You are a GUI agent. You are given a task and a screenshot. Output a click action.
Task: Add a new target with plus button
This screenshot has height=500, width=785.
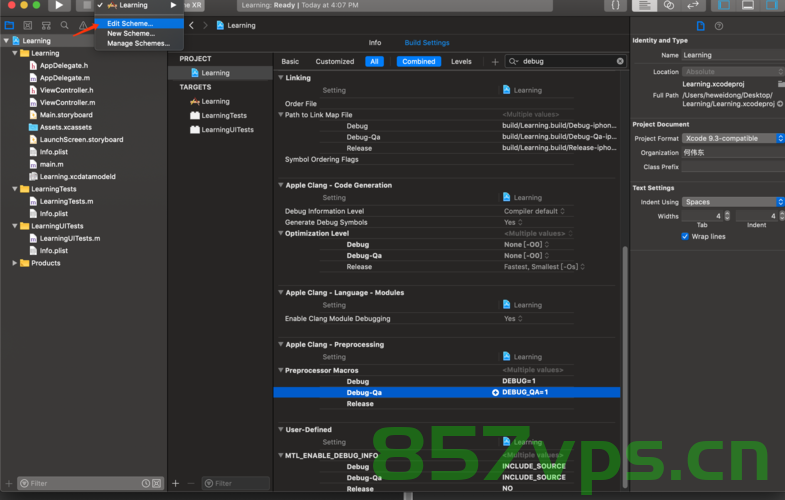click(x=175, y=483)
